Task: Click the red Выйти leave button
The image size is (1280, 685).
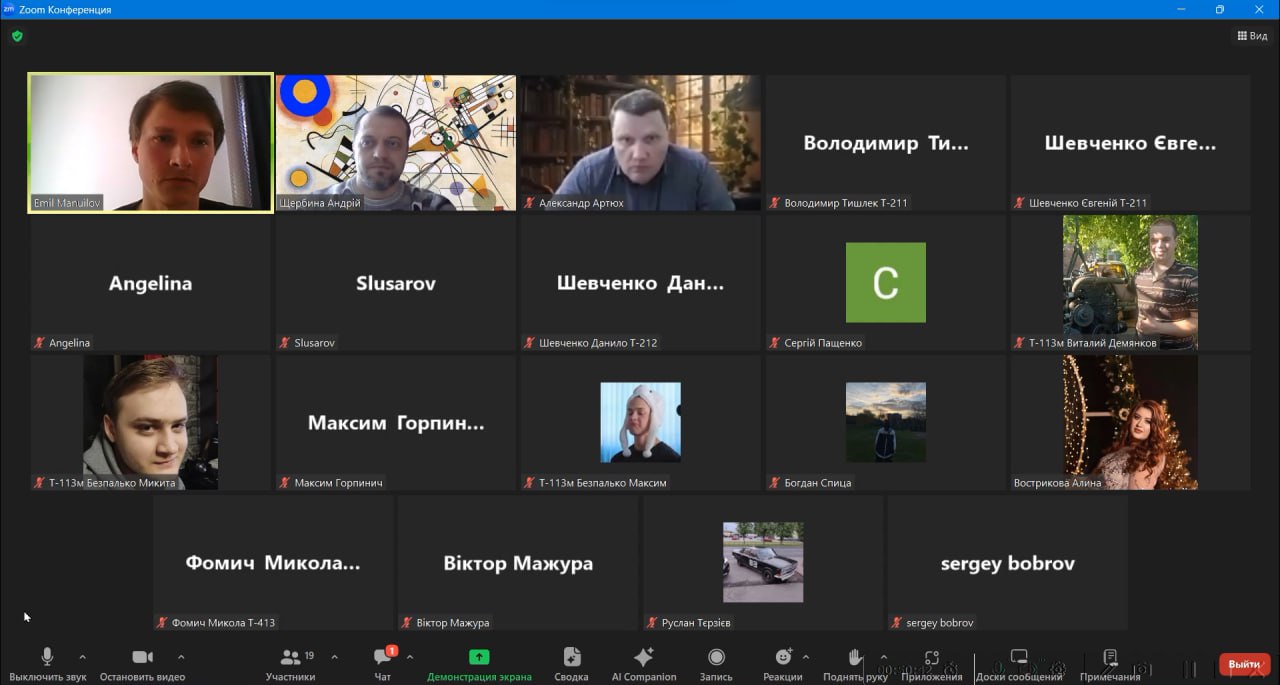Action: (1244, 664)
